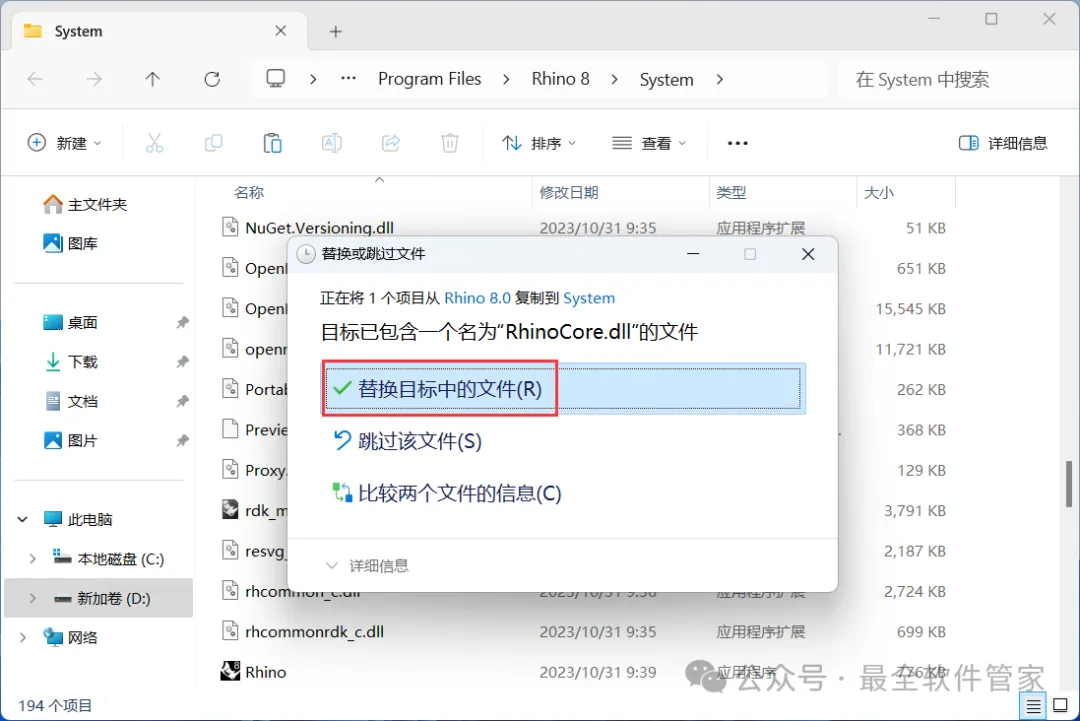Open the View (查看) dropdown
This screenshot has height=721, width=1080.
(649, 143)
